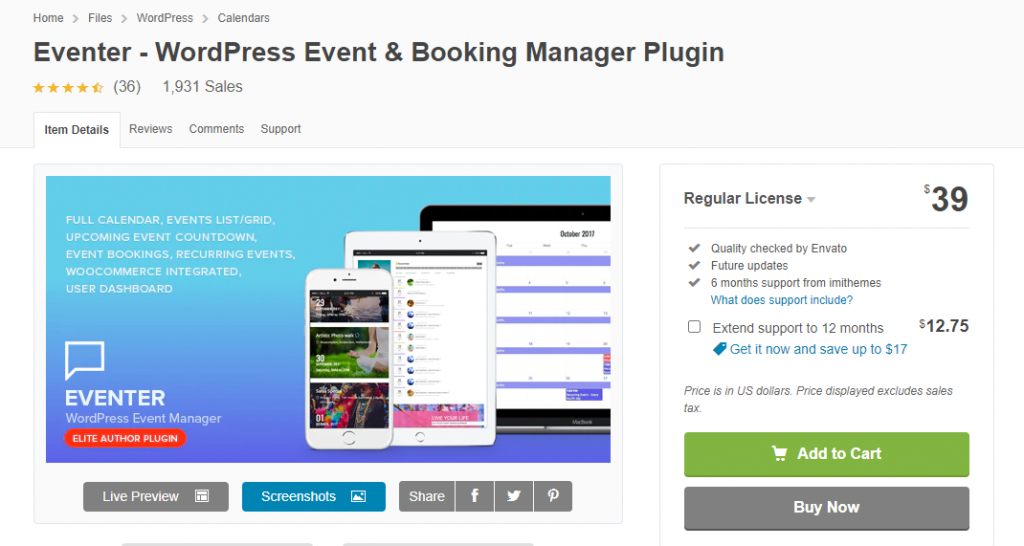Viewport: 1024px width, 546px height.
Task: Click the Buy Now button
Action: coord(826,507)
